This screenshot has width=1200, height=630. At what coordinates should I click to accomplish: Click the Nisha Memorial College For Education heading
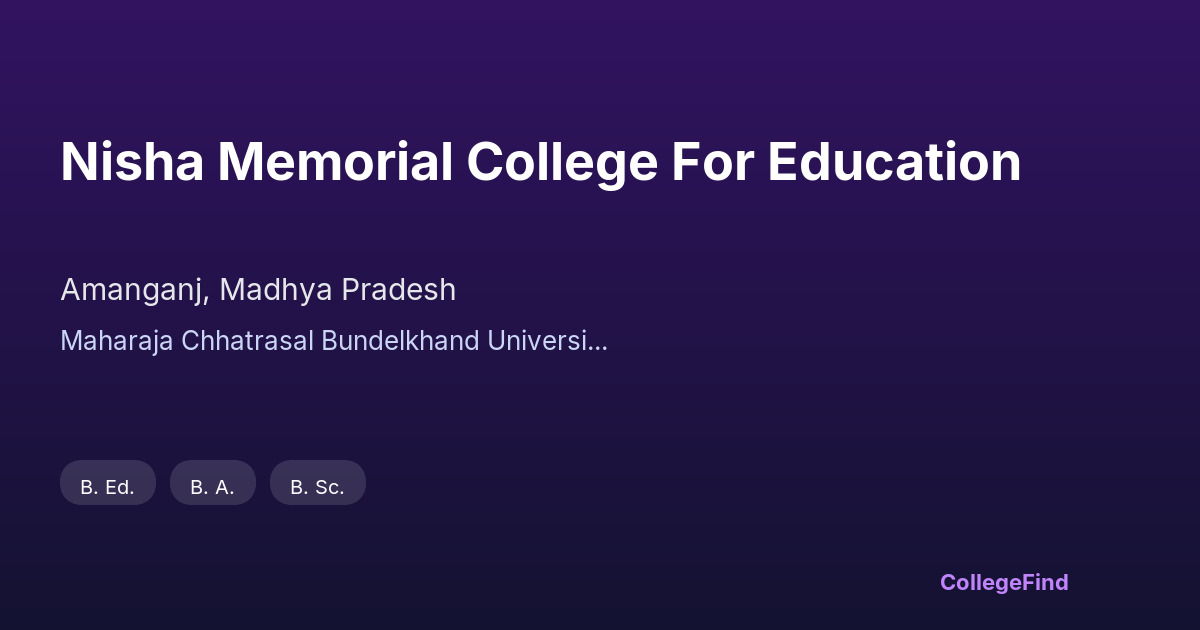coord(540,162)
